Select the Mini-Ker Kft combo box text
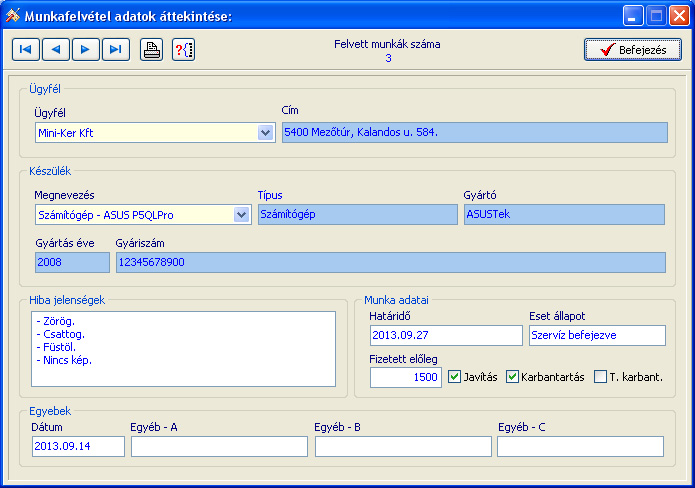This screenshot has height=488, width=695. [x=66, y=133]
